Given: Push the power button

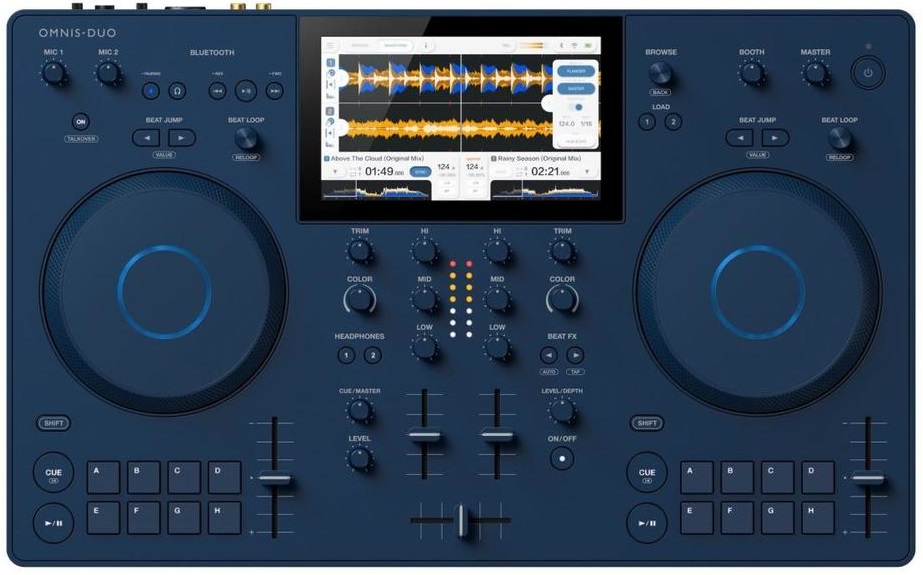Looking at the screenshot, I should tap(868, 73).
